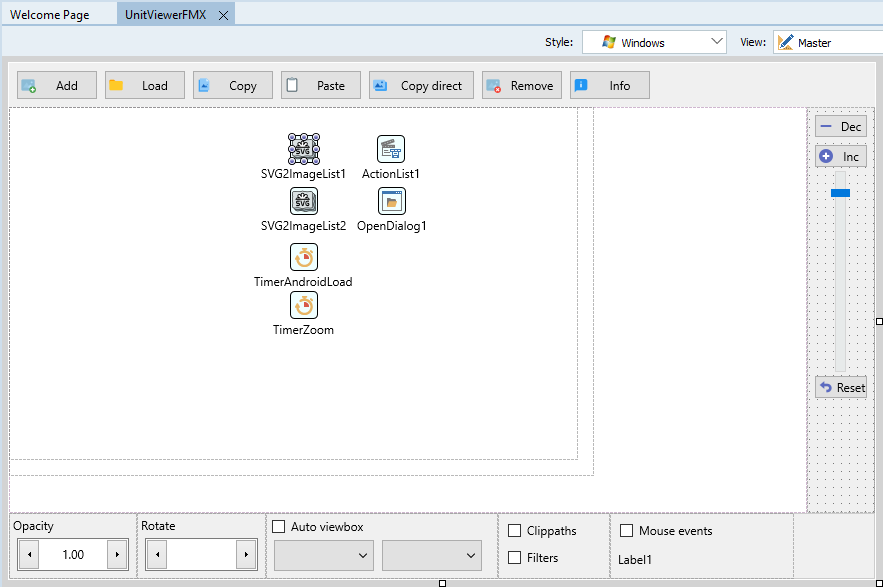Check the Mouse events option
Image resolution: width=883 pixels, height=587 pixels.
627,531
